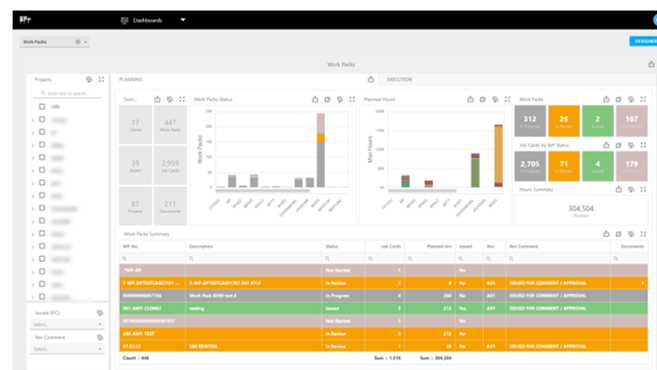
Task: Clear filter on Work Packs Status chart
Action: 340,99
